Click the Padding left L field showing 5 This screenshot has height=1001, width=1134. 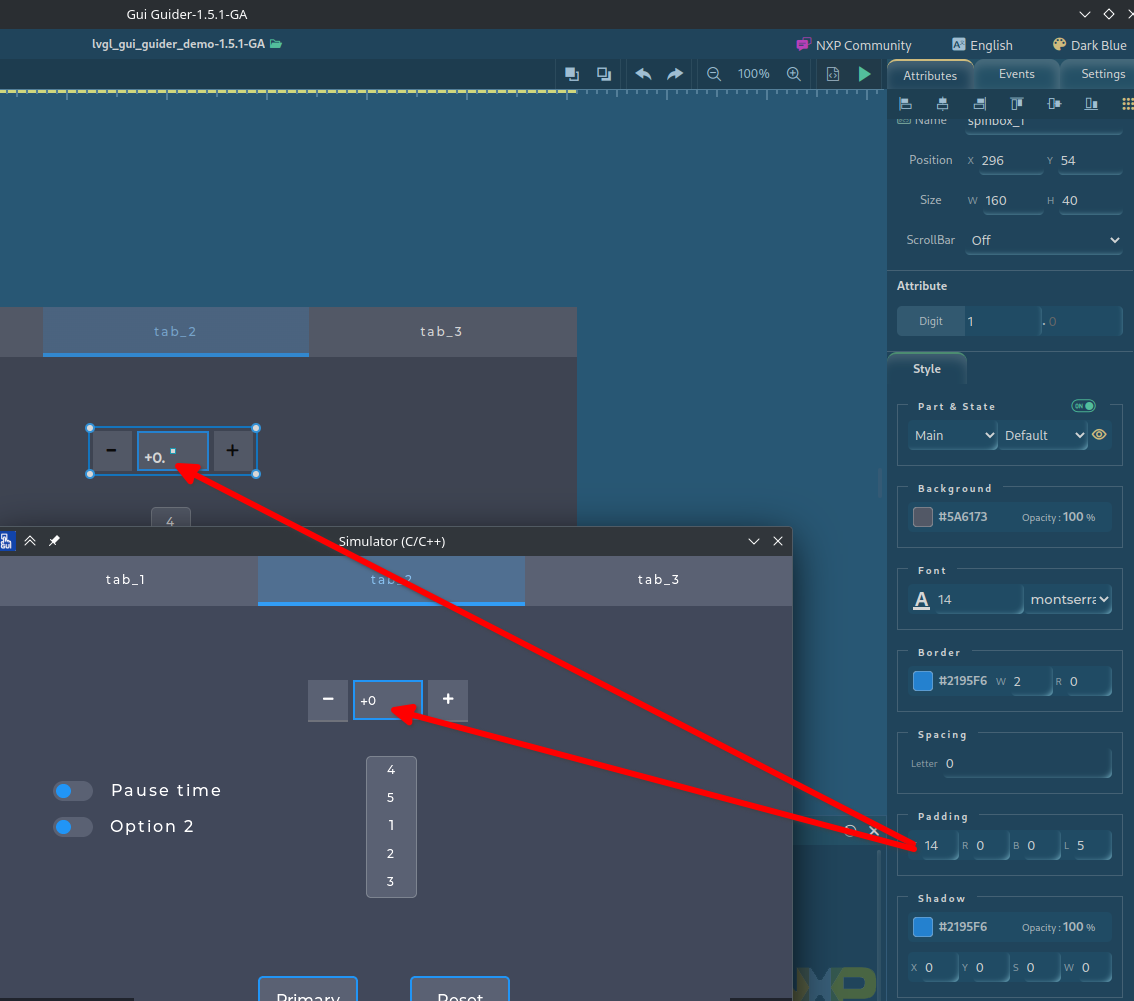pyautogui.click(x=1092, y=845)
